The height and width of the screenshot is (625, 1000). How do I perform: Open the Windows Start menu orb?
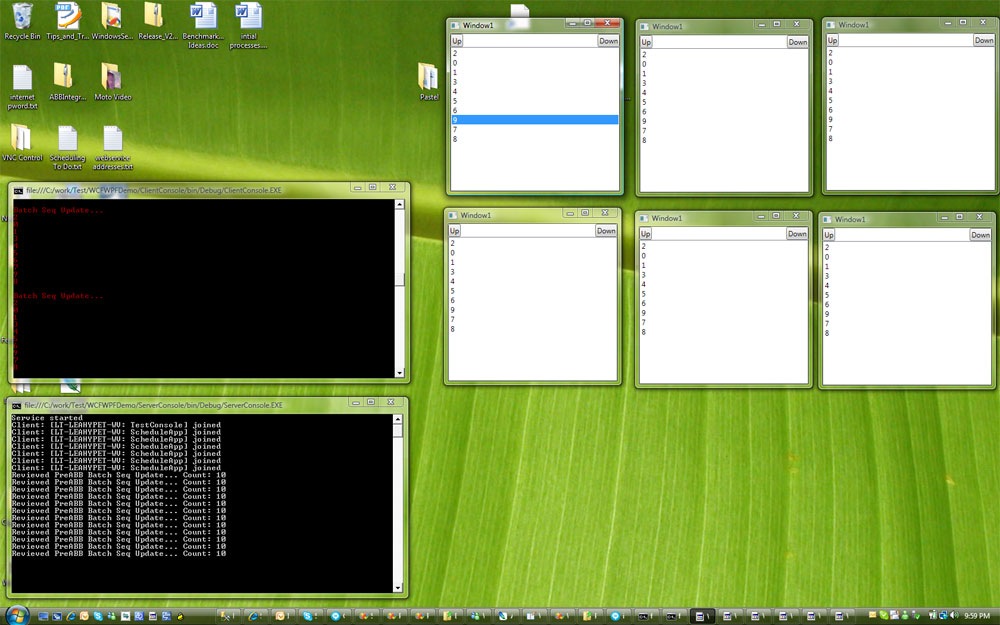click(x=18, y=614)
